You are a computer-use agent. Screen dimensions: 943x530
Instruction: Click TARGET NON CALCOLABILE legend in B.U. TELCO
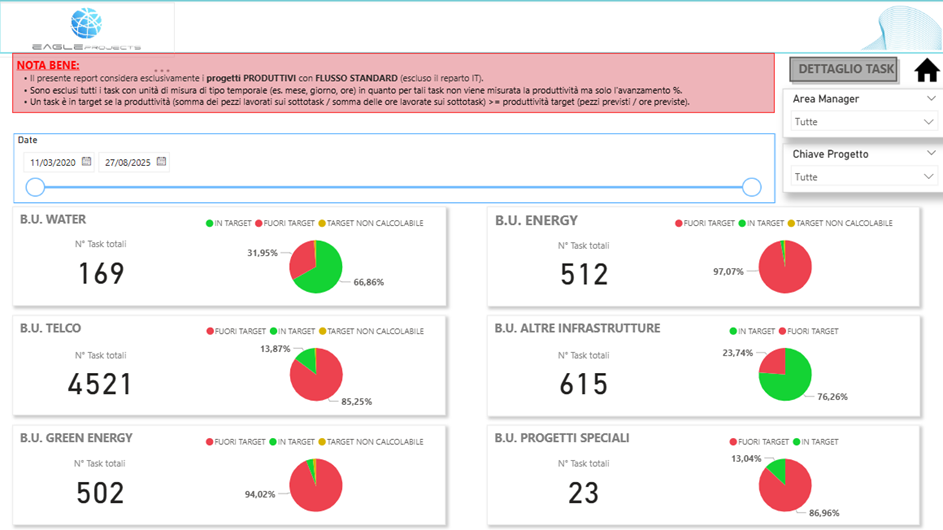[x=322, y=332]
